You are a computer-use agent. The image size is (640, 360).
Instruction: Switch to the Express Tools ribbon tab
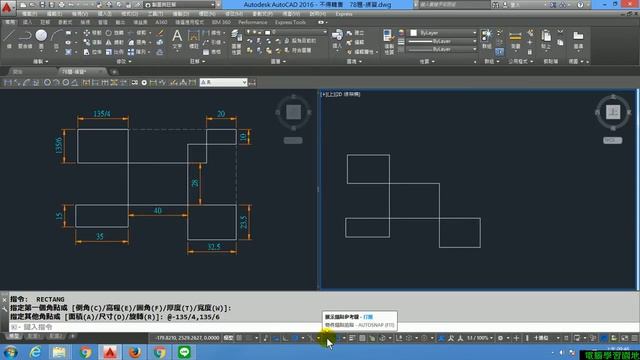[x=290, y=22]
